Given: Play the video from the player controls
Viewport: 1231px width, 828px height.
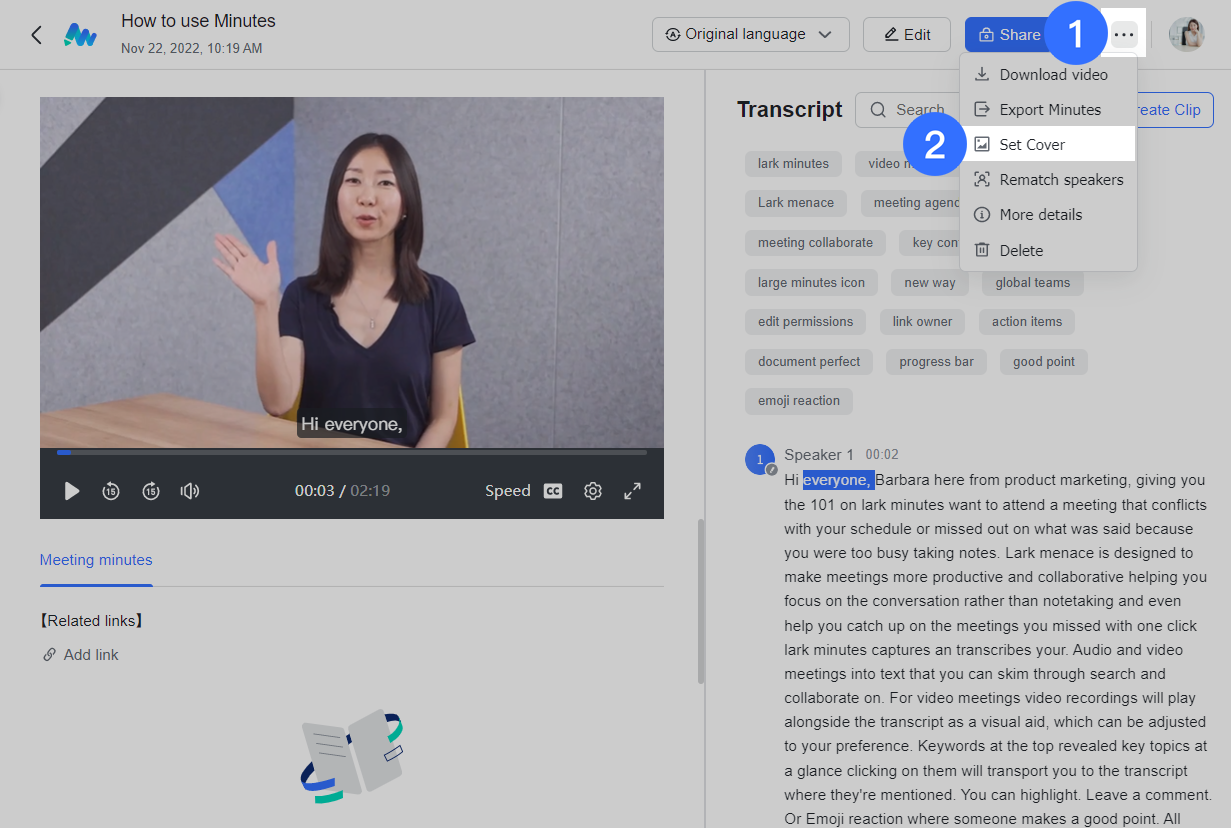Looking at the screenshot, I should pyautogui.click(x=71, y=490).
